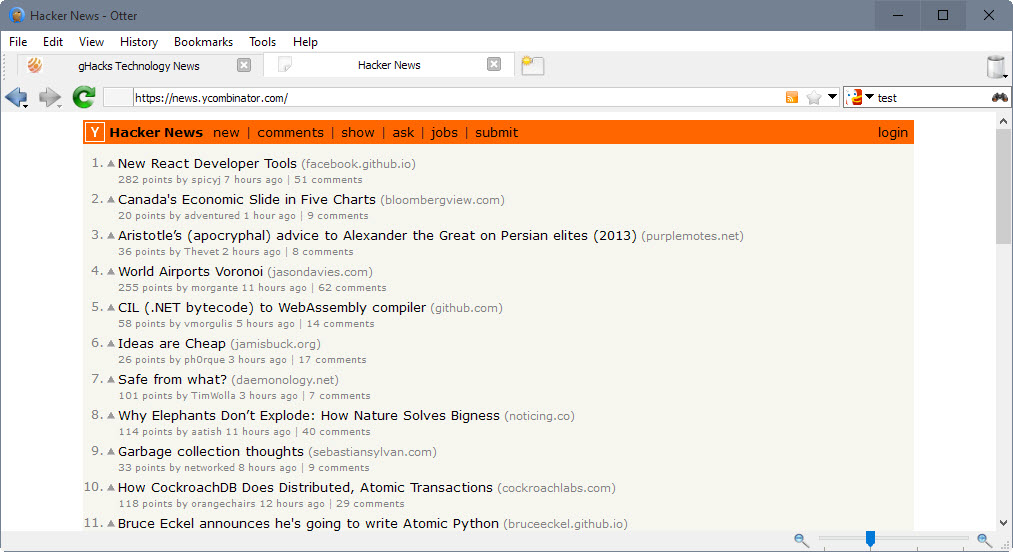
Task: Close the Hacker News tab
Action: click(494, 64)
